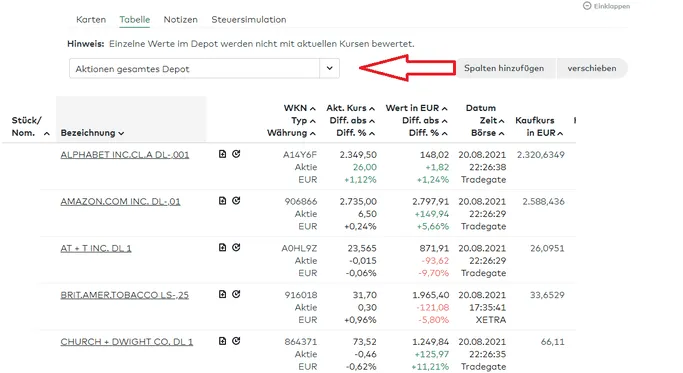Screen dimensions: 683x373
Task: Click time value 17:35:41
Action: (487, 307)
